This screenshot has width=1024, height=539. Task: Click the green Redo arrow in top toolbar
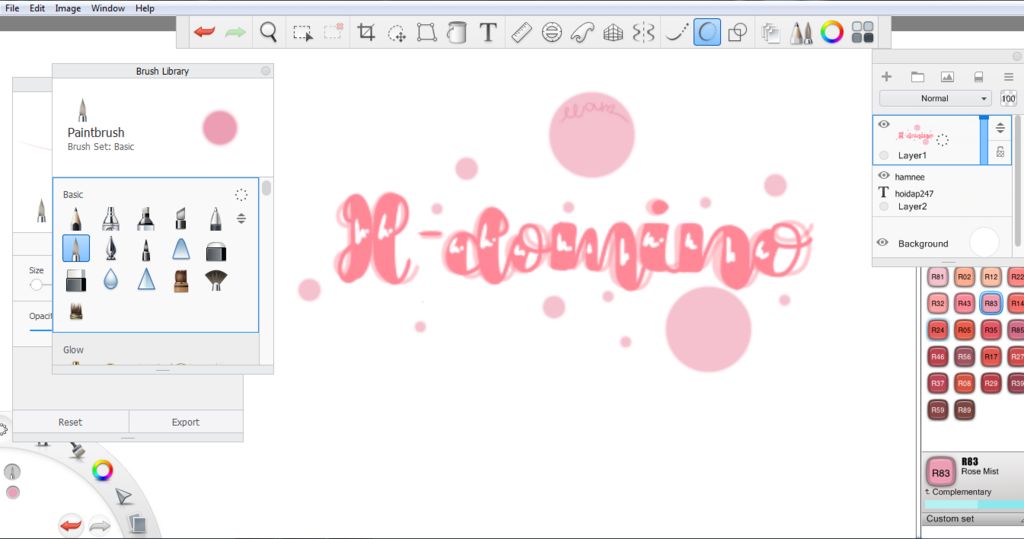235,32
